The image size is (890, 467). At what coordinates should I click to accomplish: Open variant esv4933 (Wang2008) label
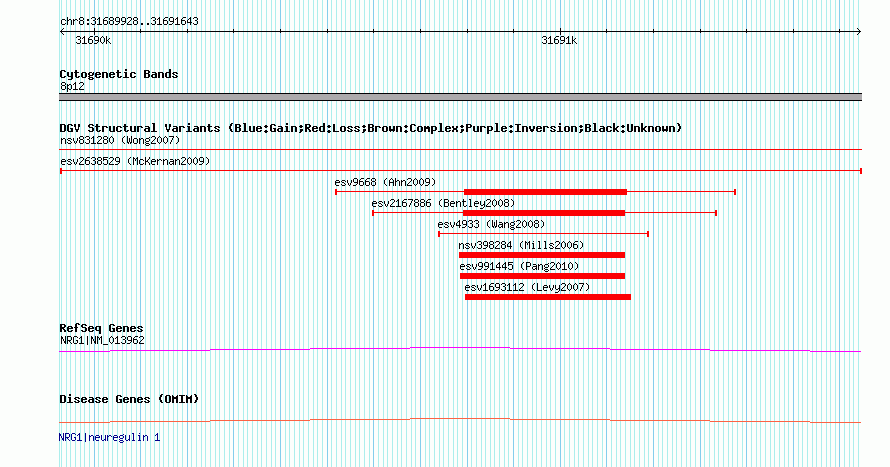click(491, 224)
